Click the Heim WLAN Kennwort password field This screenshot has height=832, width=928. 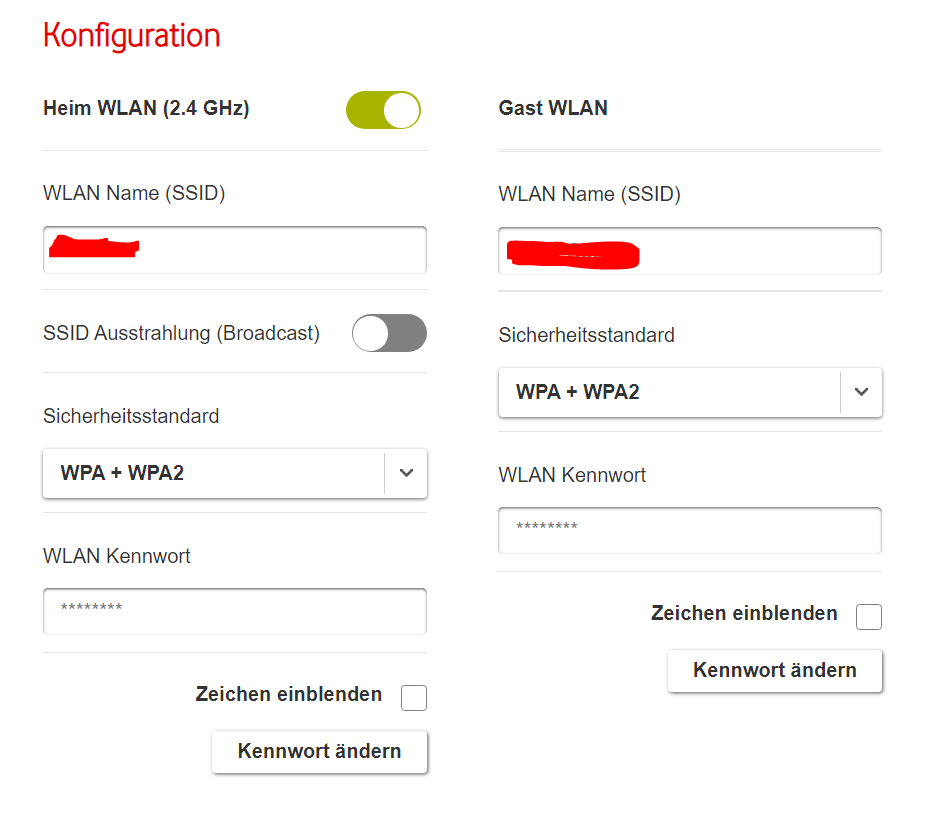click(x=235, y=611)
